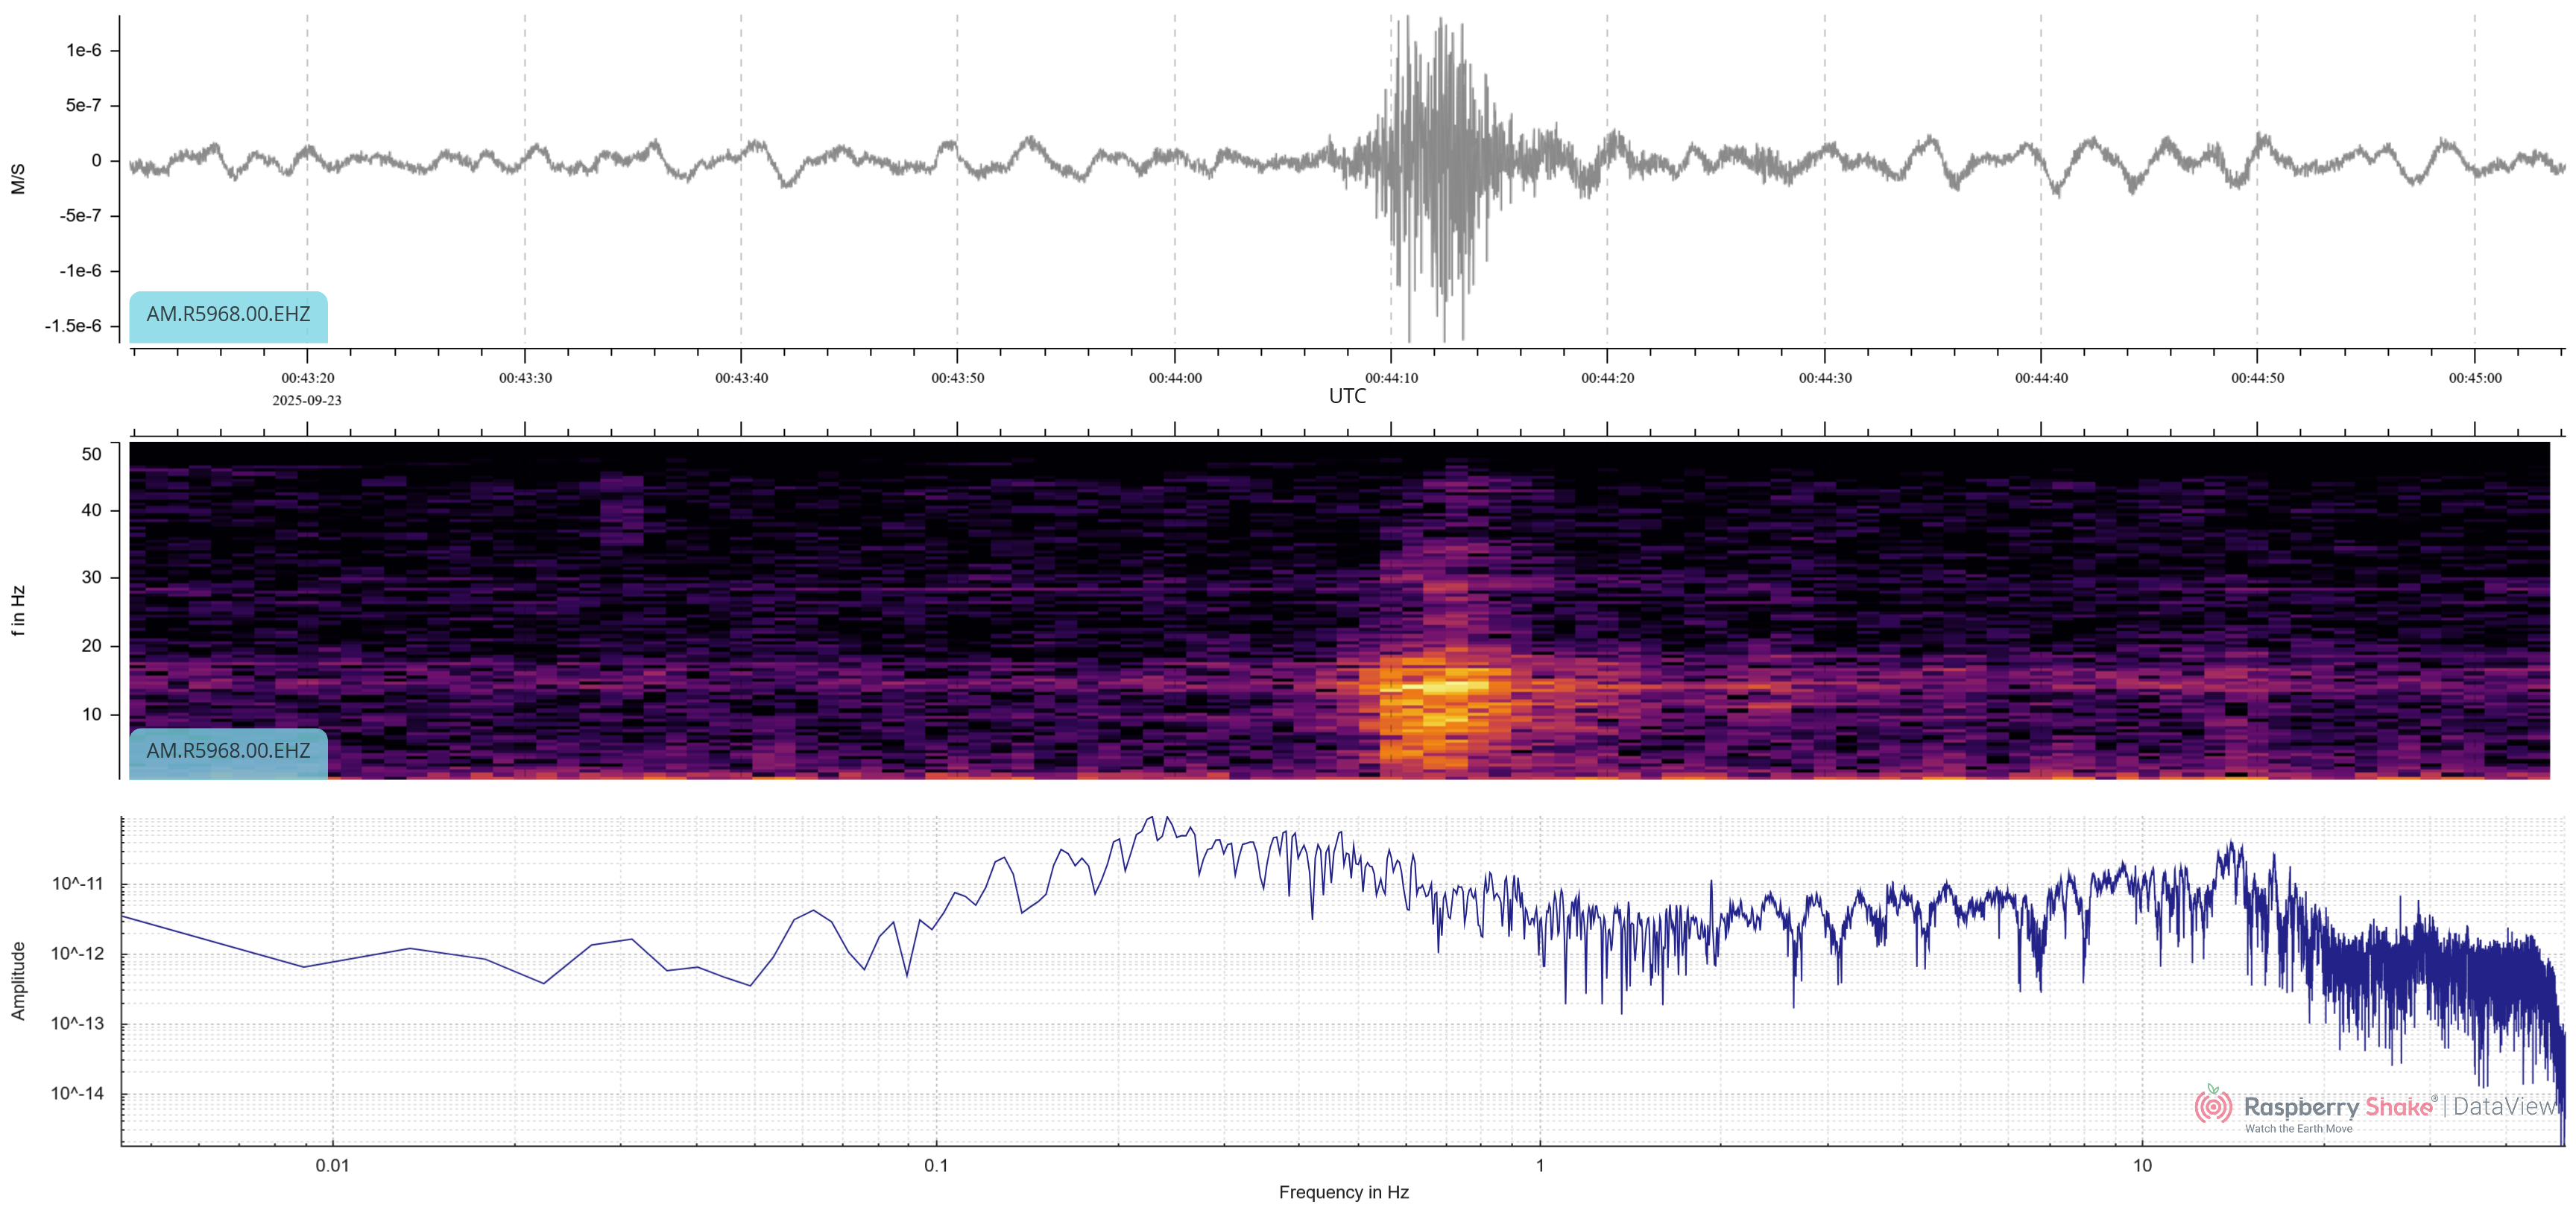
Task: Click the 00:44:00 time tick label
Action: 1175,378
